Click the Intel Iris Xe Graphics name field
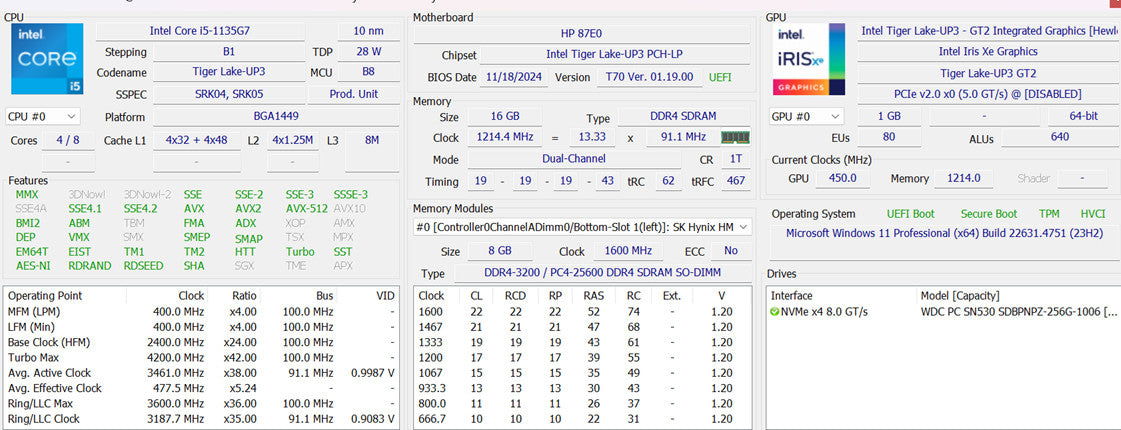The height and width of the screenshot is (430, 1121). (x=988, y=52)
